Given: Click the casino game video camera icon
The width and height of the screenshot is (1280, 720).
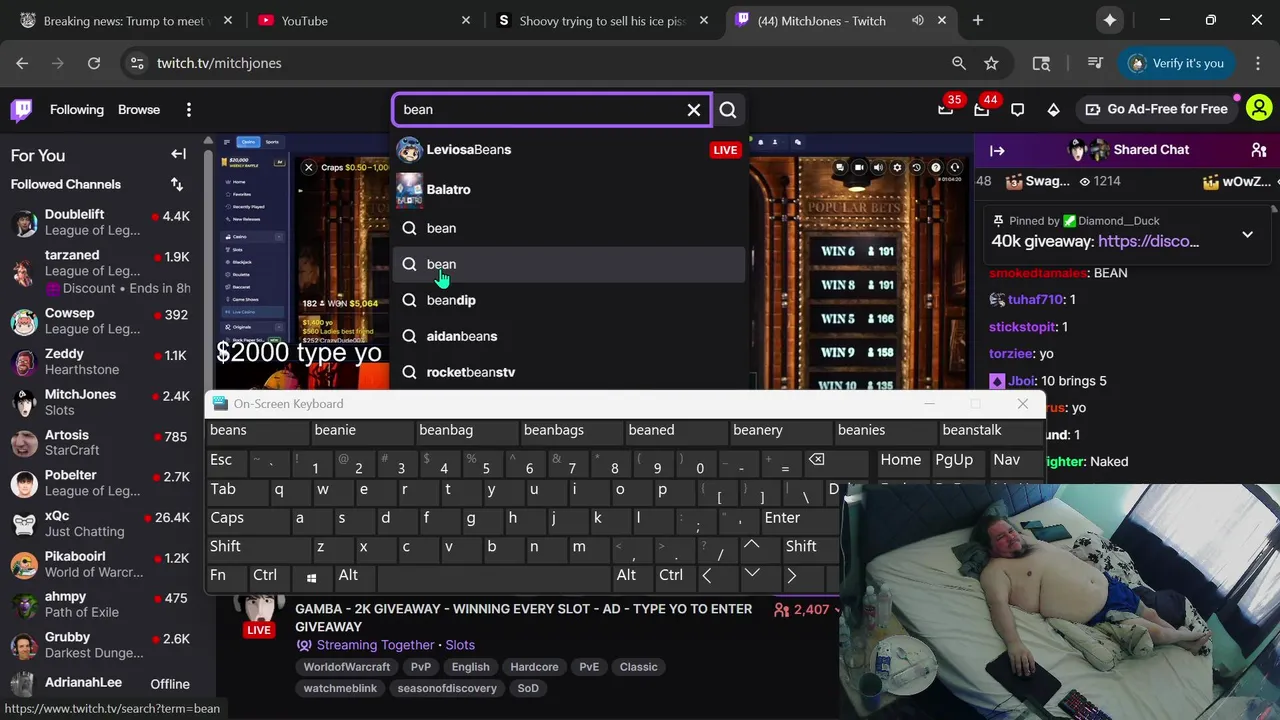Looking at the screenshot, I should pyautogui.click(x=858, y=168).
